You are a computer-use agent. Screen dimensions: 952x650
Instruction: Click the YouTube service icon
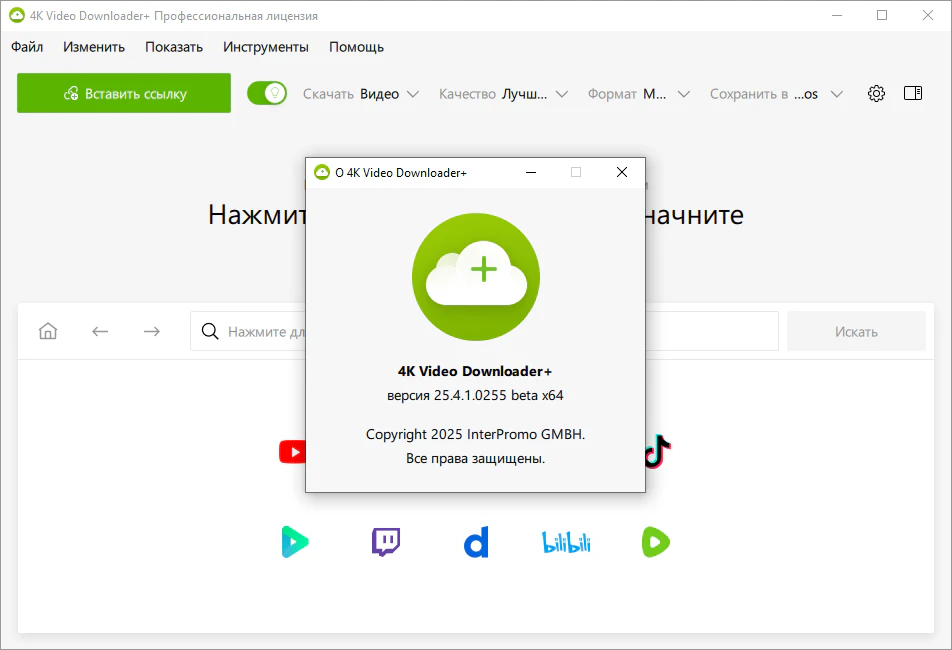293,451
